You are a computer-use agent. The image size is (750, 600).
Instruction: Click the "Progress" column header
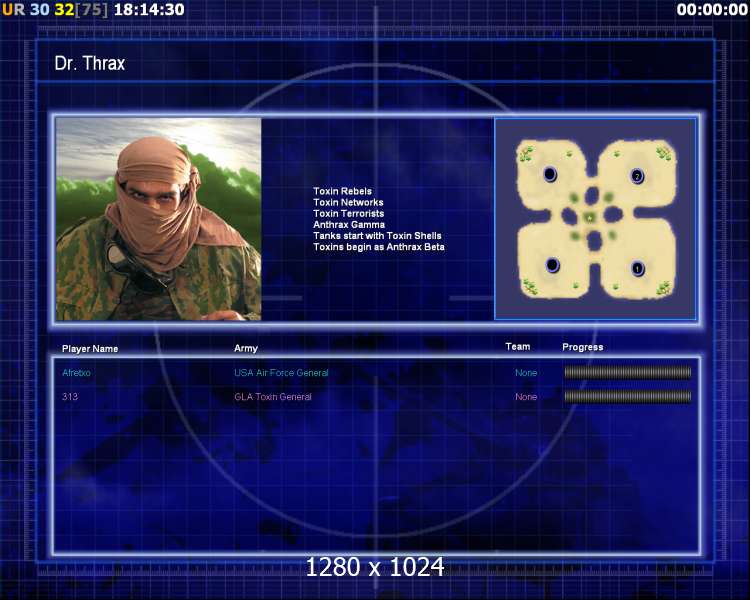click(x=583, y=347)
